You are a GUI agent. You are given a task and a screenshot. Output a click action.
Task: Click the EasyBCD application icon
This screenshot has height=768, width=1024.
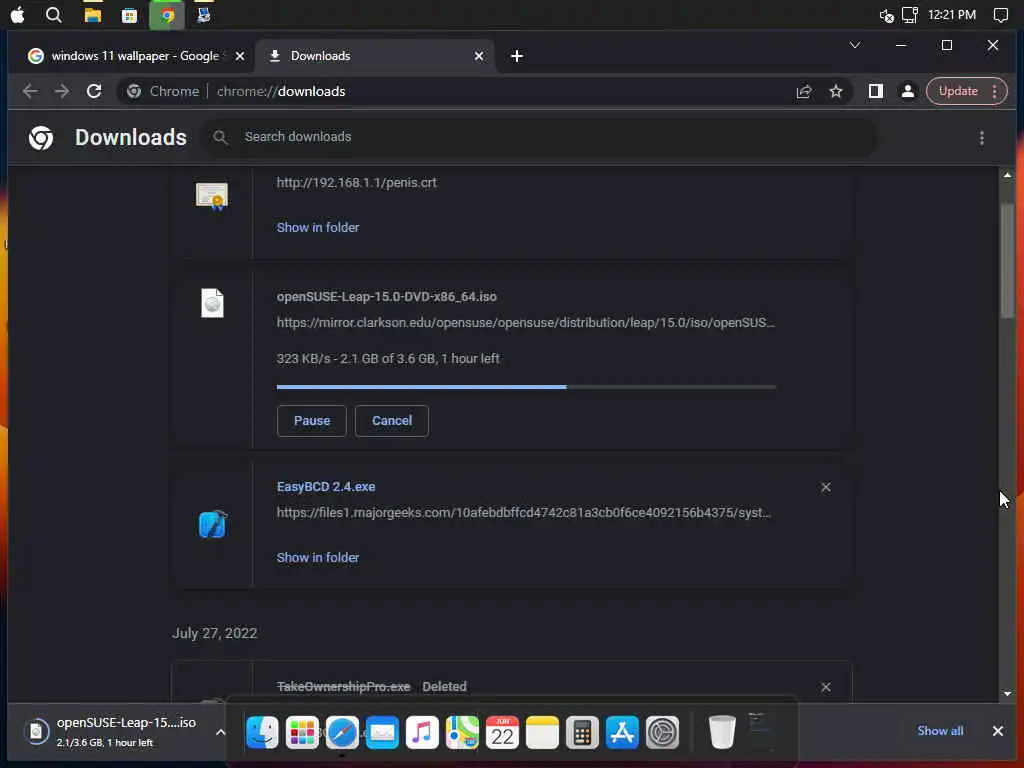tap(212, 524)
